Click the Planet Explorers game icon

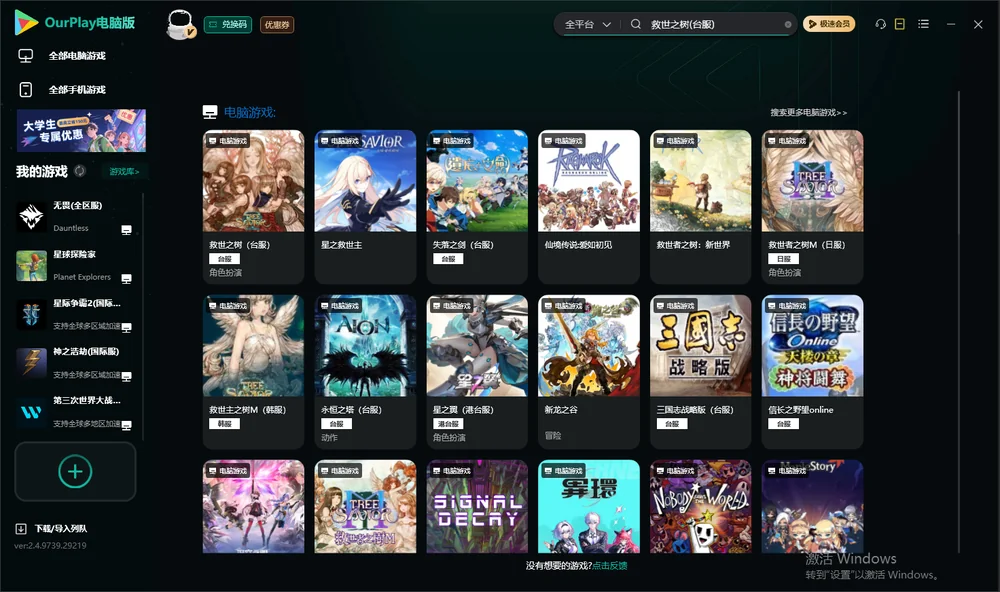tap(31, 266)
